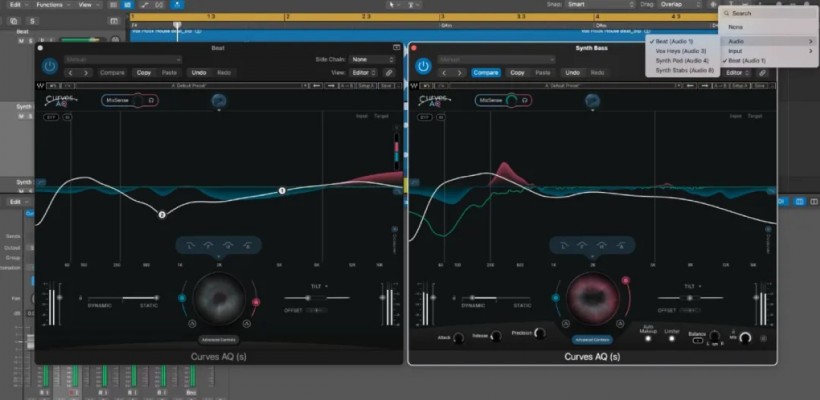This screenshot has height=400, width=820.
Task: Open Tilt dropdown in Synth Bass plugin
Action: coord(692,287)
